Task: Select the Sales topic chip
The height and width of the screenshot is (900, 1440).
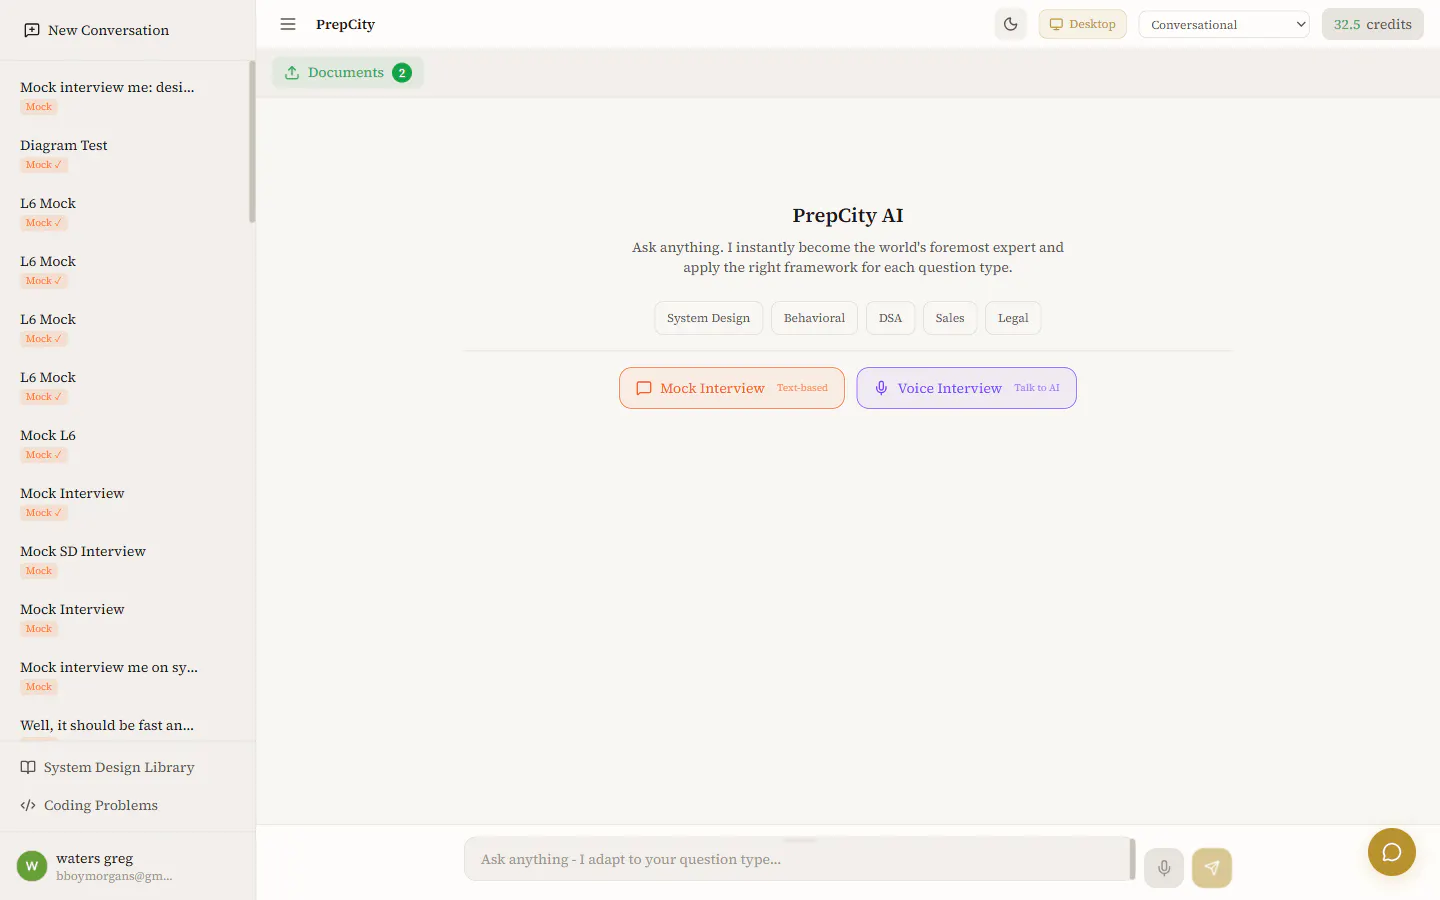Action: [950, 318]
